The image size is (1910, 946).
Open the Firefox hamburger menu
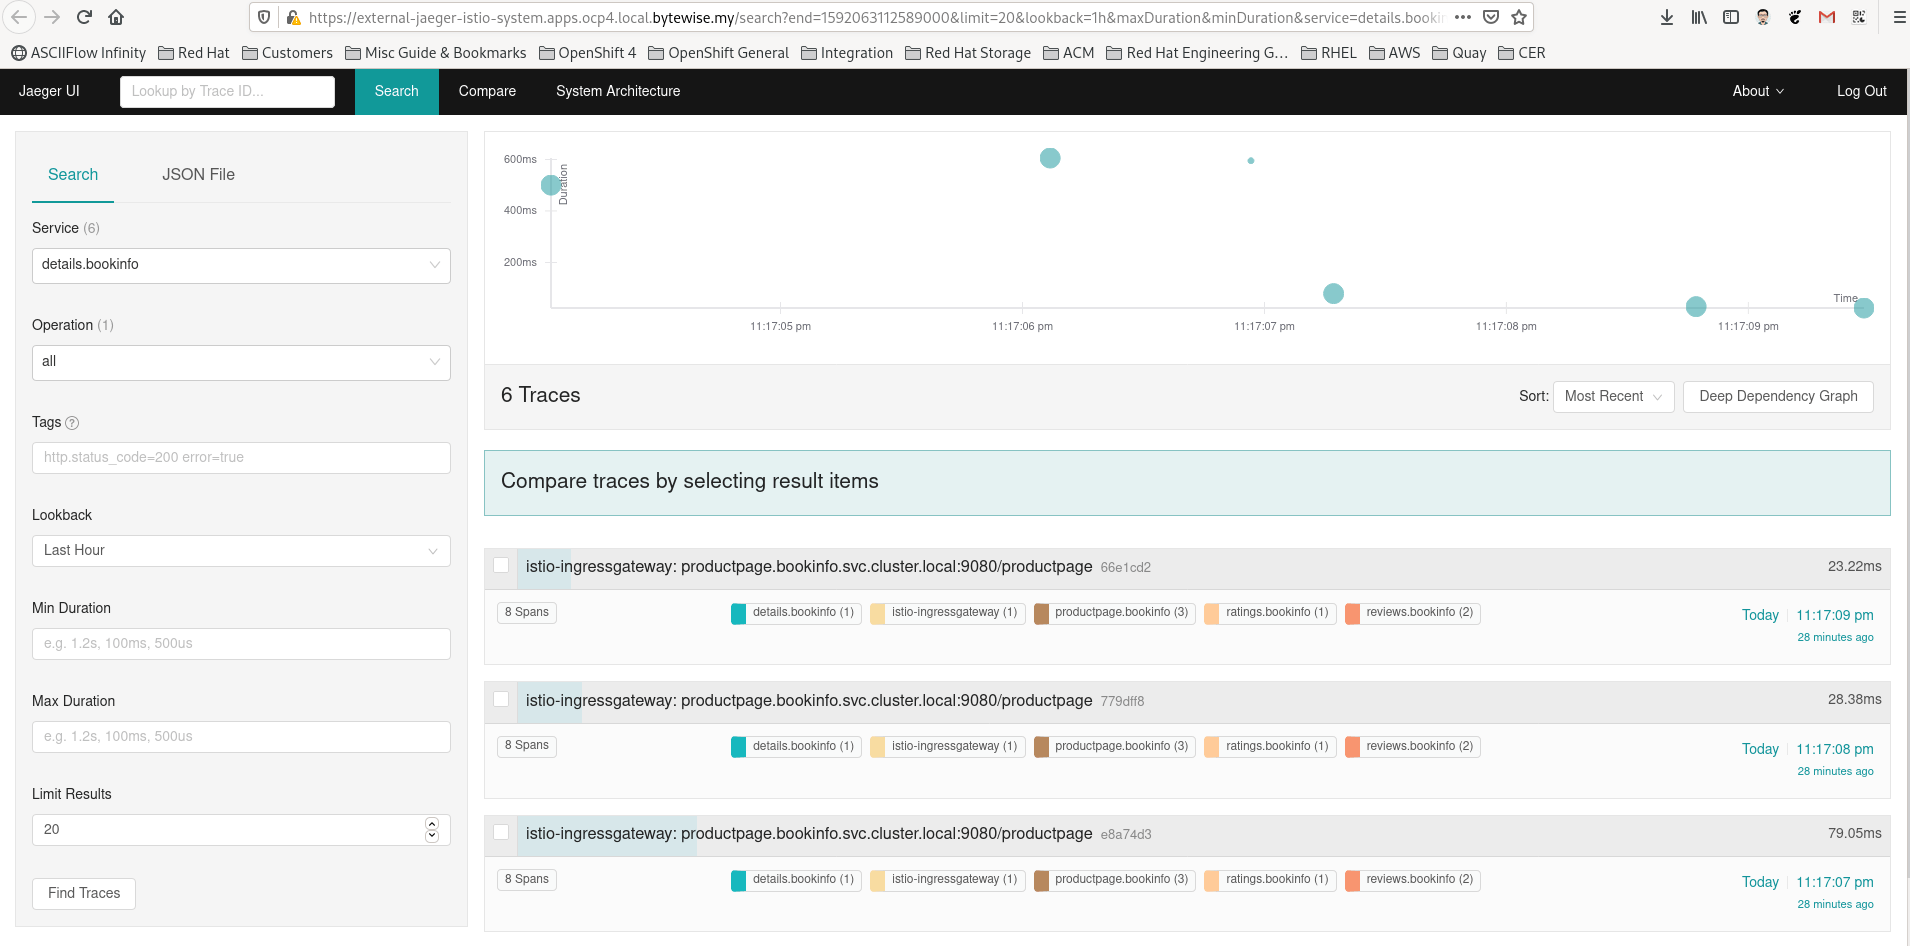click(x=1899, y=17)
